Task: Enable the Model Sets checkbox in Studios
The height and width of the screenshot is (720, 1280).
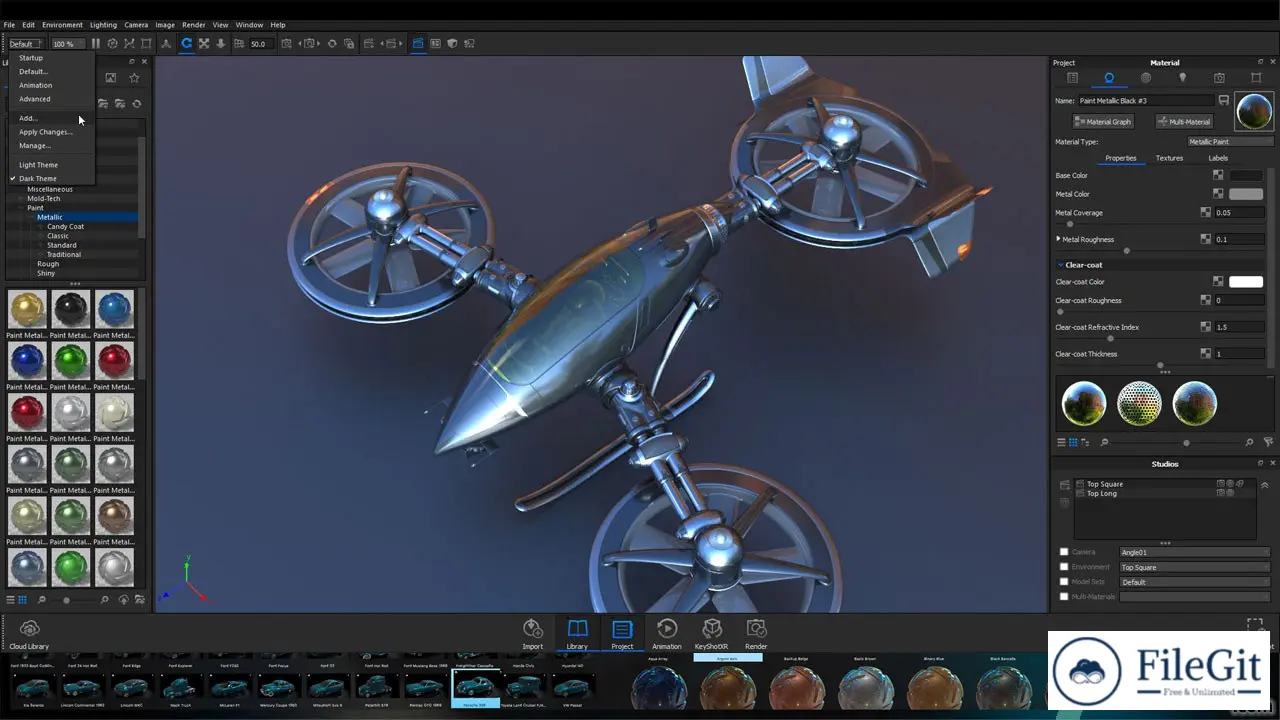Action: tap(1064, 582)
